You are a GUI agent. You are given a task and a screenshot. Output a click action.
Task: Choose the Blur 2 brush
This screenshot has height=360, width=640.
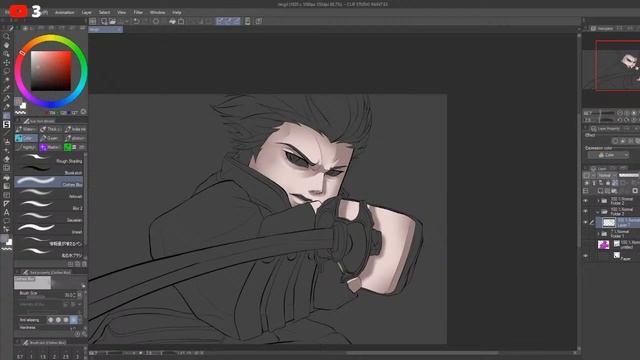coord(49,205)
